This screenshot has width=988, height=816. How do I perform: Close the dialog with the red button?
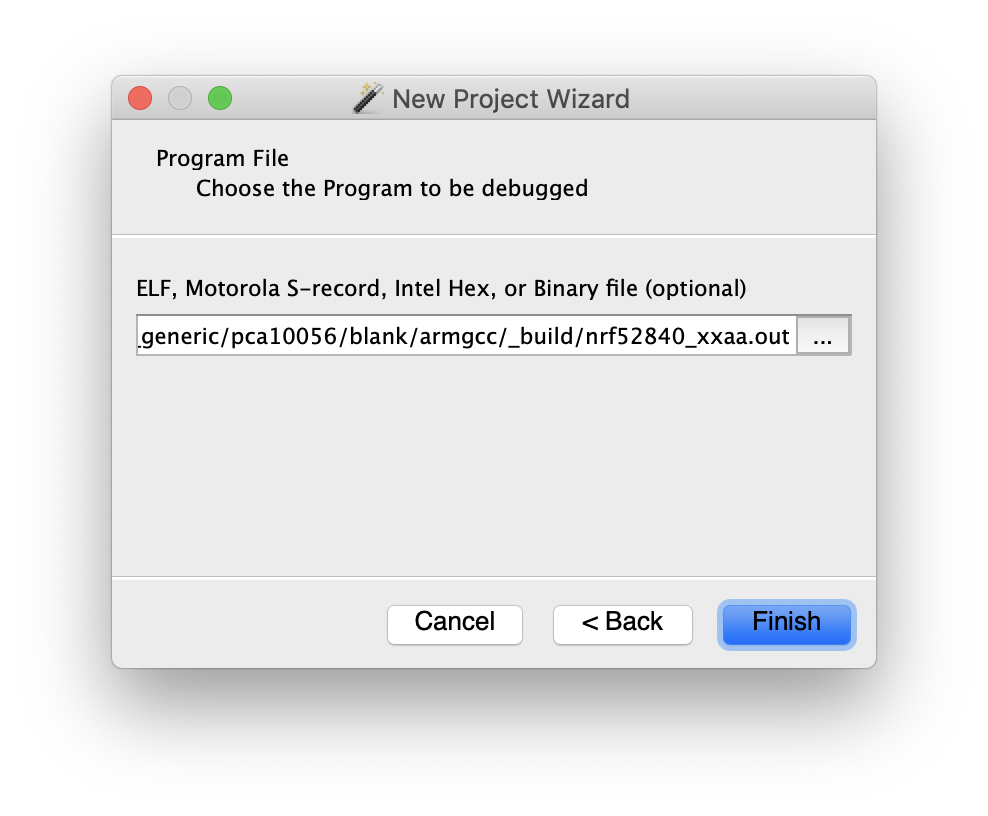[x=140, y=98]
